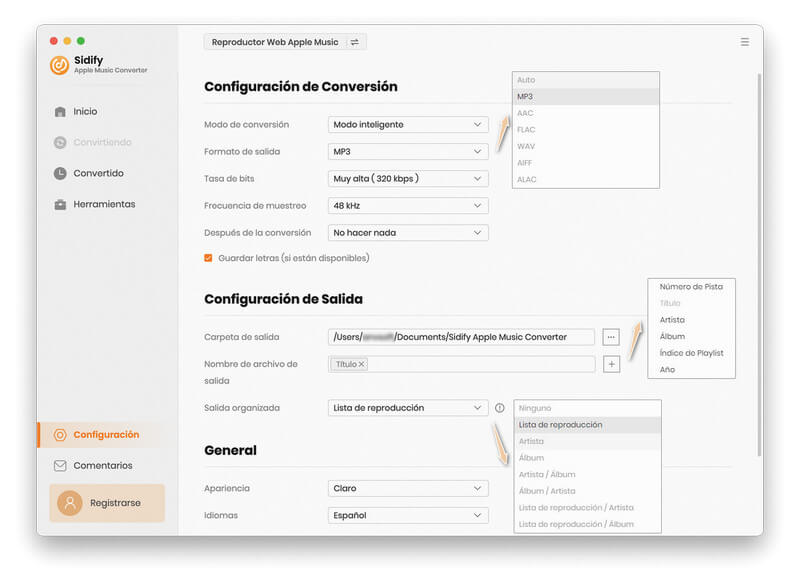Click the Inicio home icon
This screenshot has height=584, width=800.
pos(60,112)
